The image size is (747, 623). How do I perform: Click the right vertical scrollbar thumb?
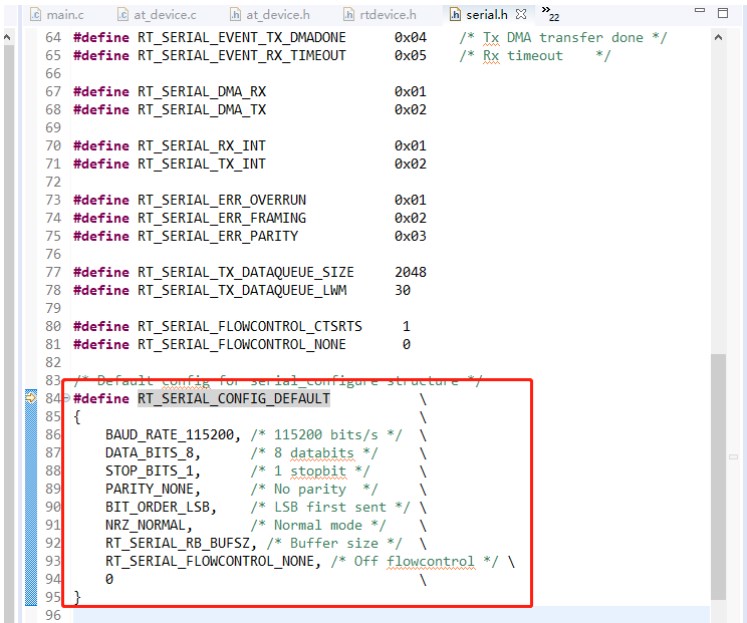(718, 477)
